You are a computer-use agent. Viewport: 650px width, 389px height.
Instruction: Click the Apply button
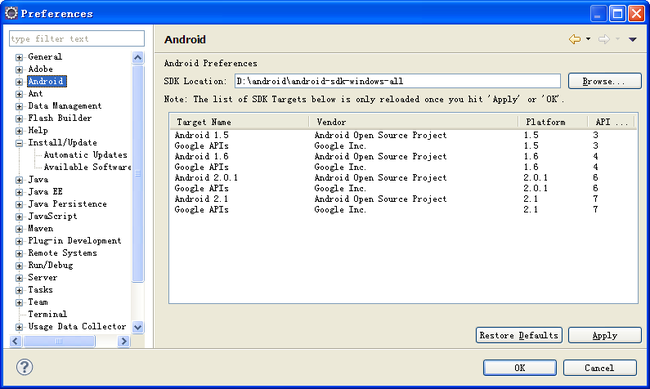pos(604,335)
